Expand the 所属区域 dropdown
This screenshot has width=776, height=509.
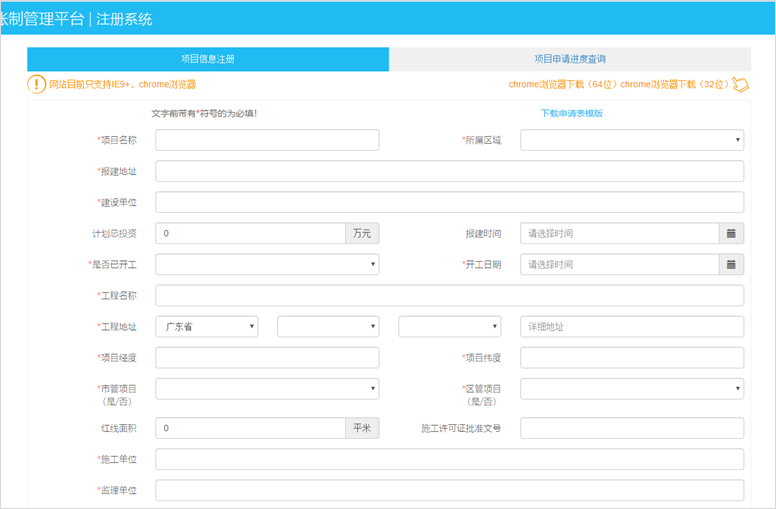(x=631, y=140)
